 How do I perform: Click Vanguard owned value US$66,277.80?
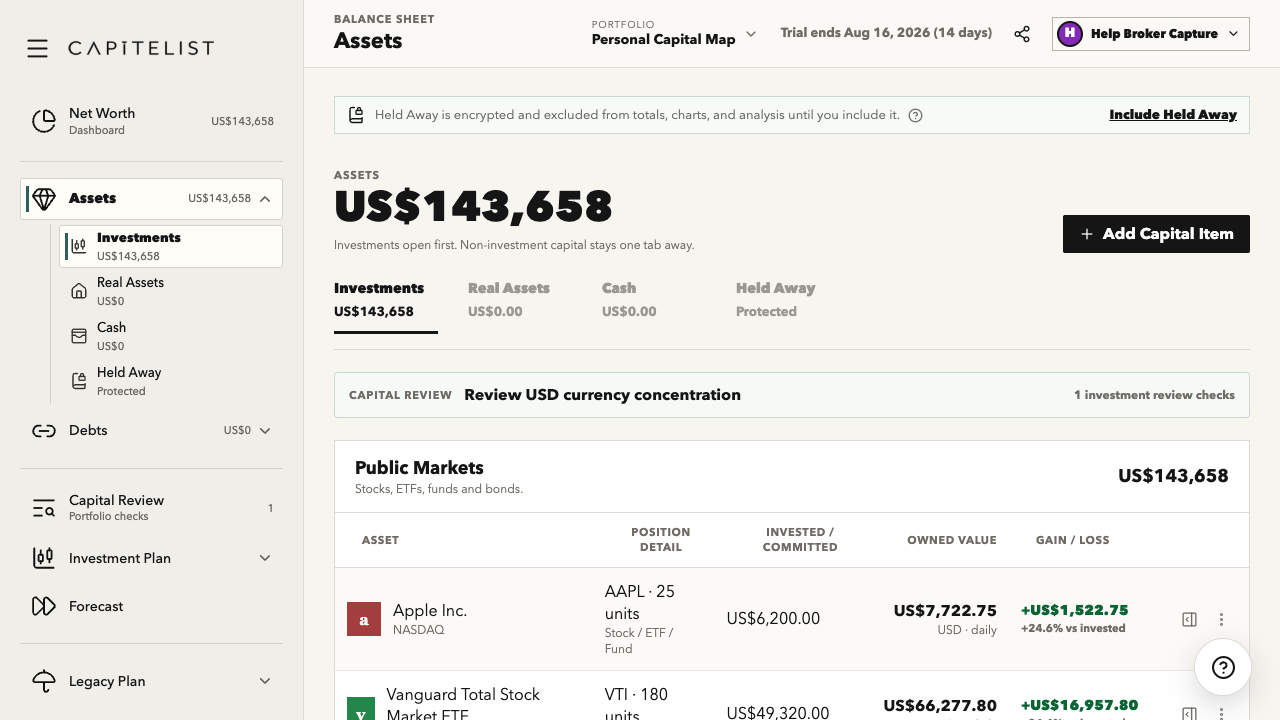pos(940,706)
